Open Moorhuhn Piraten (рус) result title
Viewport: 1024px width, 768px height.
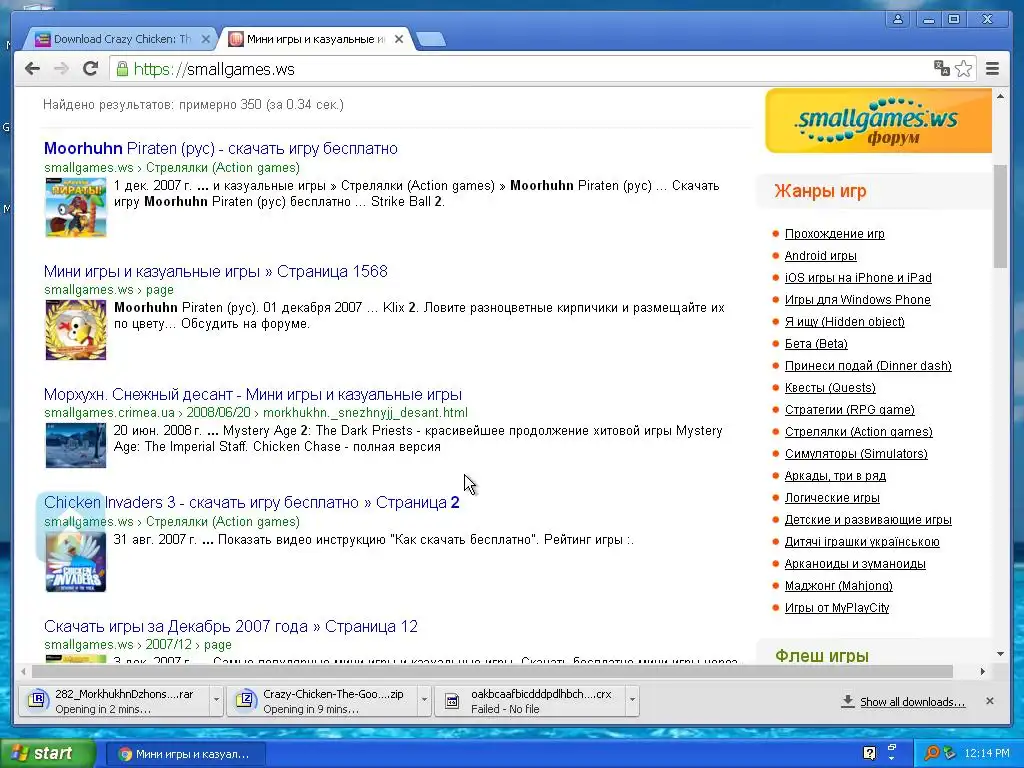(x=221, y=148)
